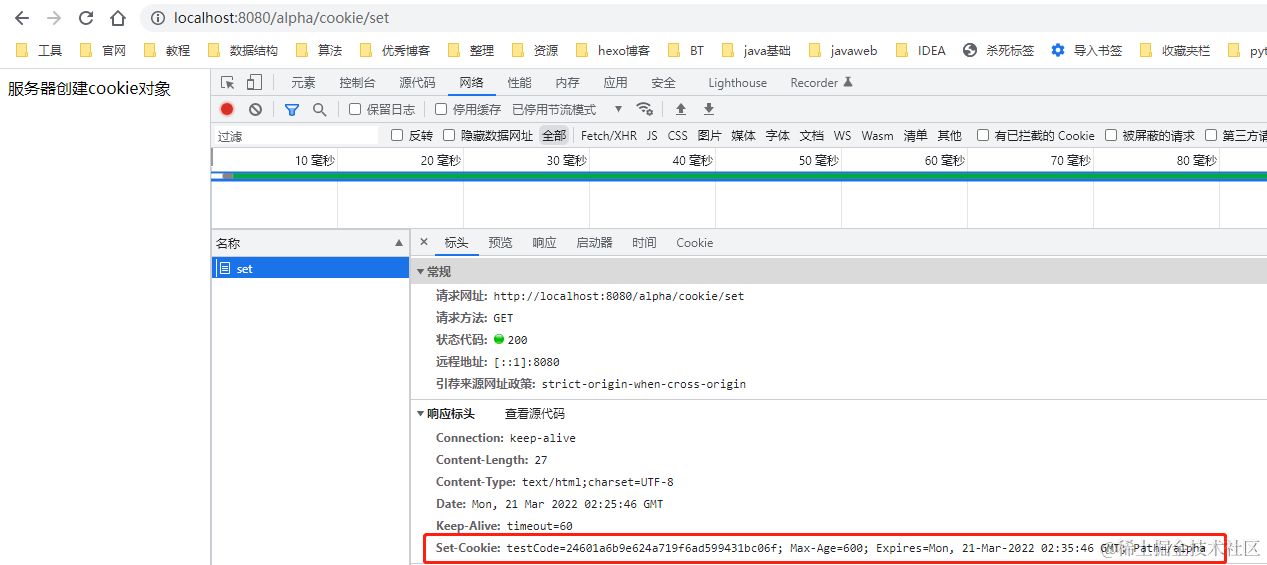The image size is (1267, 565).
Task: Clear the network log with the clear icon
Action: pos(255,109)
